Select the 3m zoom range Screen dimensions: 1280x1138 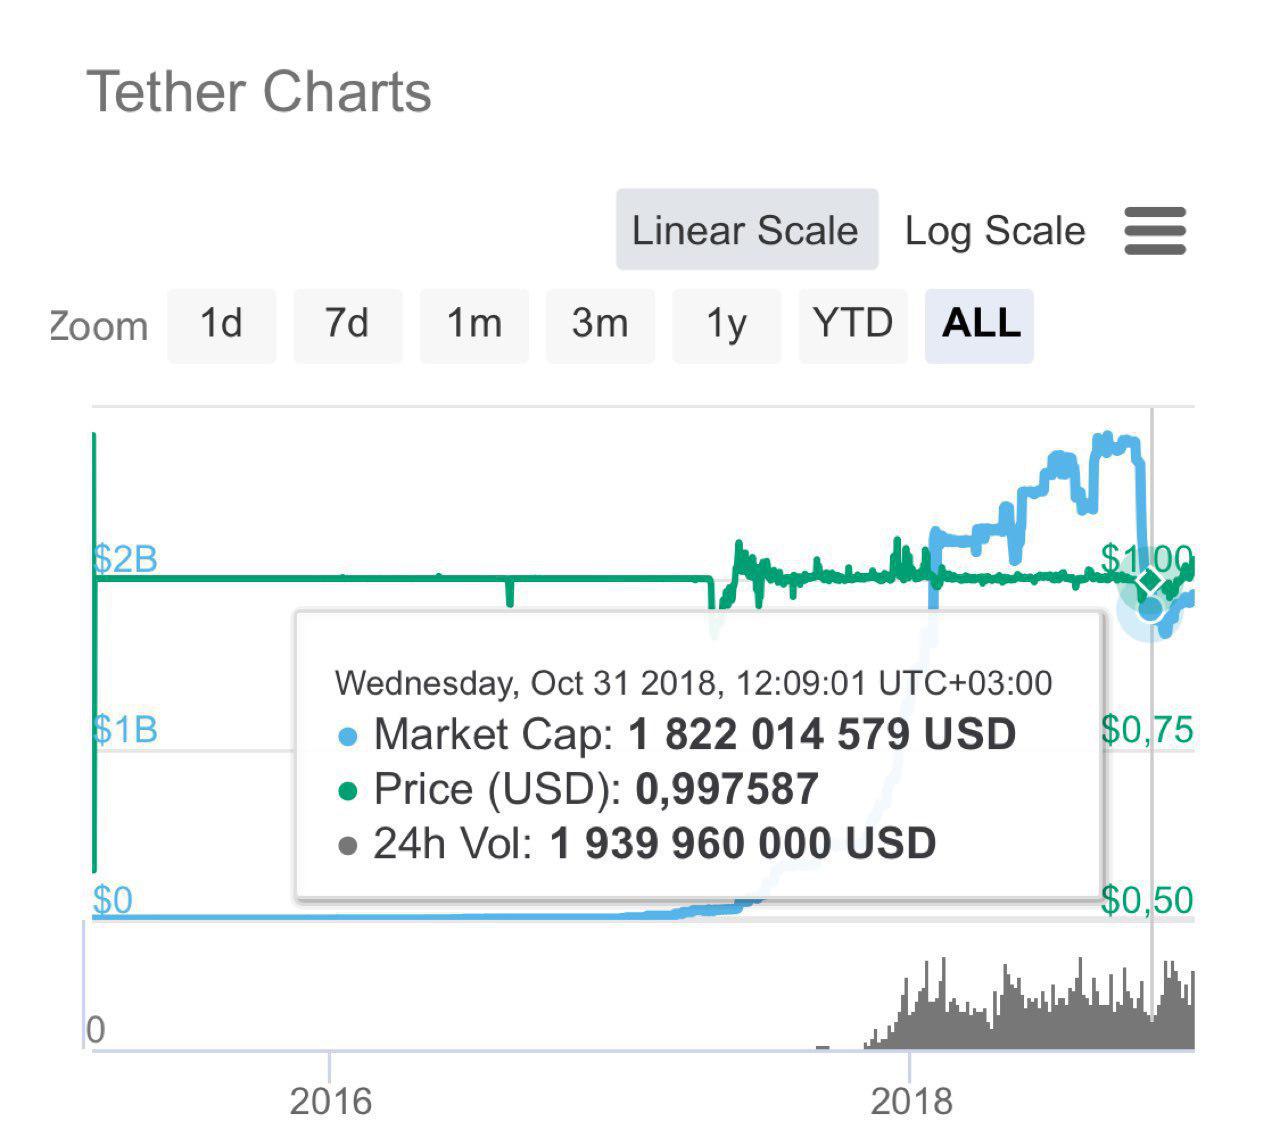click(600, 325)
